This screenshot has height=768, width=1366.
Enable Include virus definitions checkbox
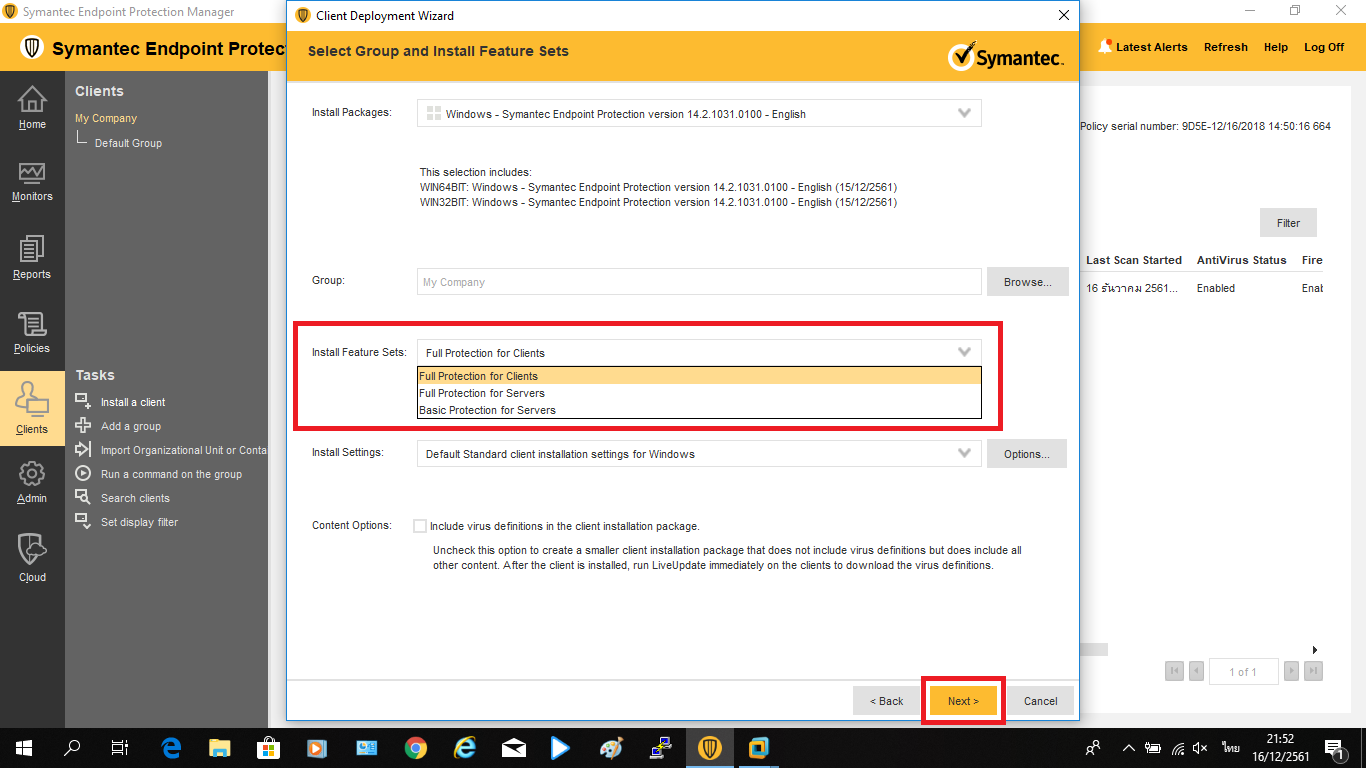(420, 526)
